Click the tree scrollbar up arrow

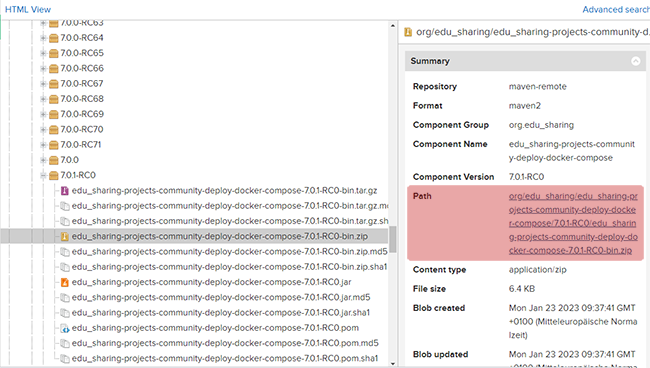(x=393, y=26)
